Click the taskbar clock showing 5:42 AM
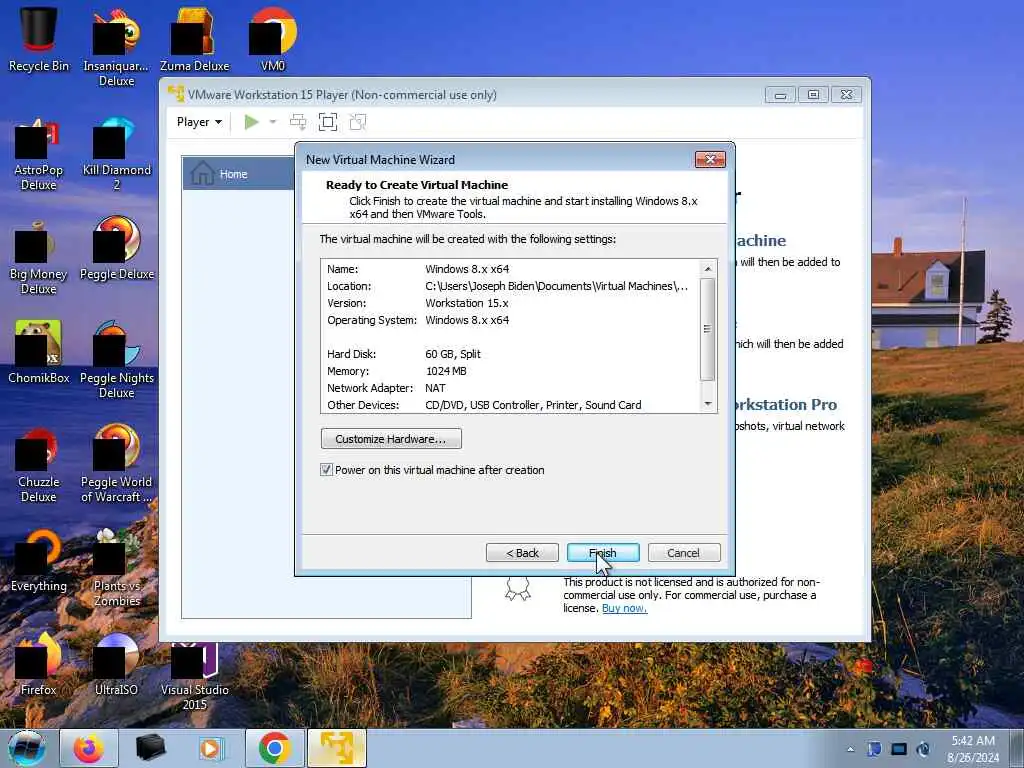The width and height of the screenshot is (1024, 768). 973,749
